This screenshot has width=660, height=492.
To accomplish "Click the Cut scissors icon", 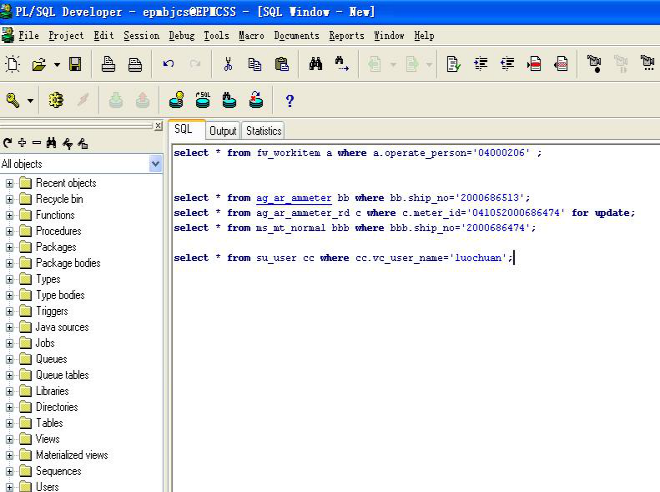I will click(x=228, y=64).
